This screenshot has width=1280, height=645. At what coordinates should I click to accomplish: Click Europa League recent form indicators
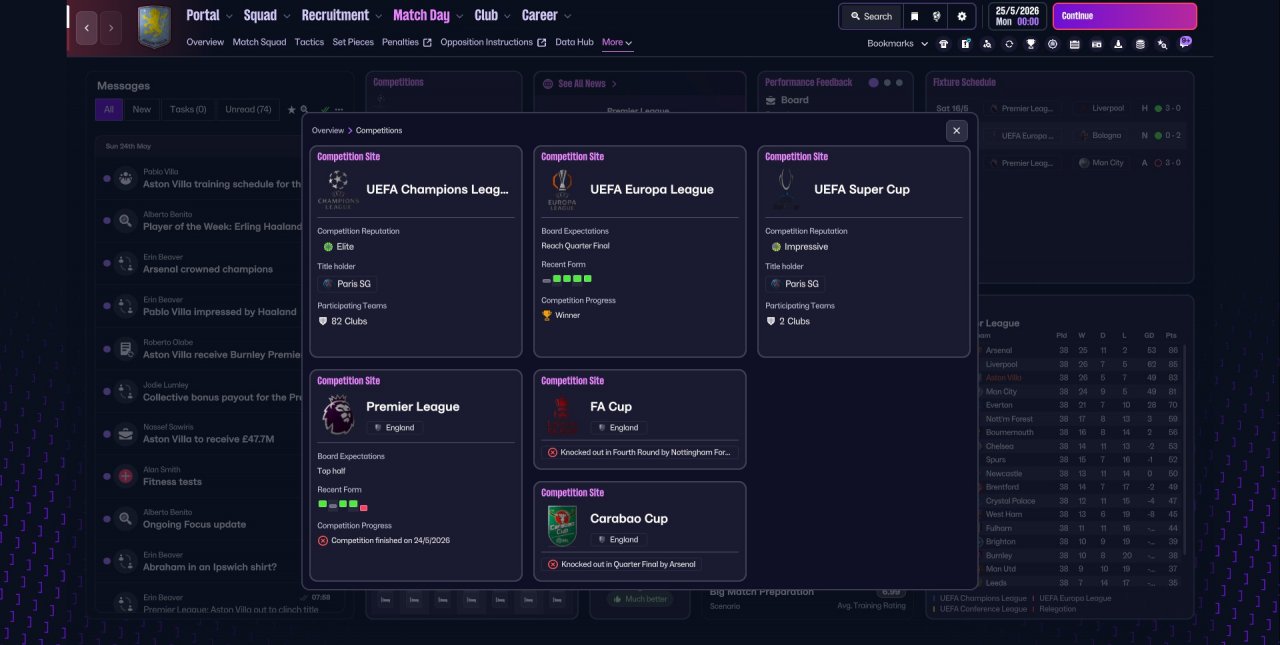click(x=567, y=279)
